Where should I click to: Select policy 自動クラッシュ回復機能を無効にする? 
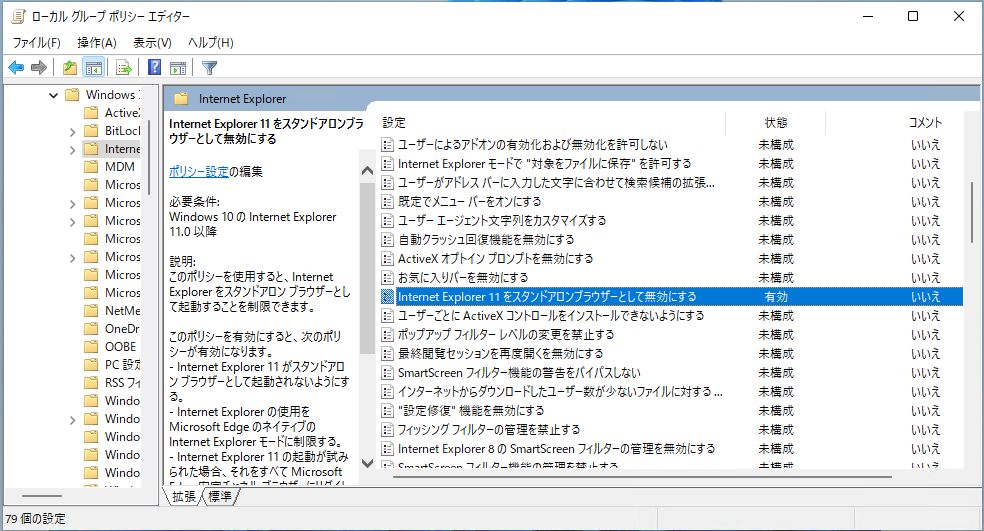[486, 240]
